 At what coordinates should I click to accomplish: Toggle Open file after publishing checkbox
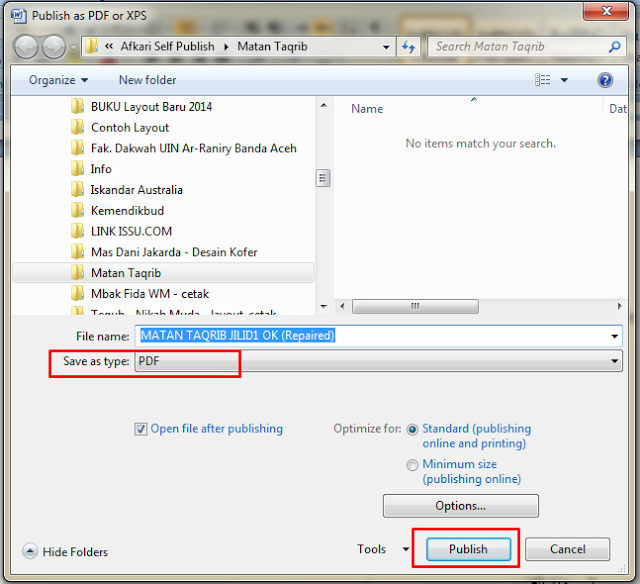(141, 429)
